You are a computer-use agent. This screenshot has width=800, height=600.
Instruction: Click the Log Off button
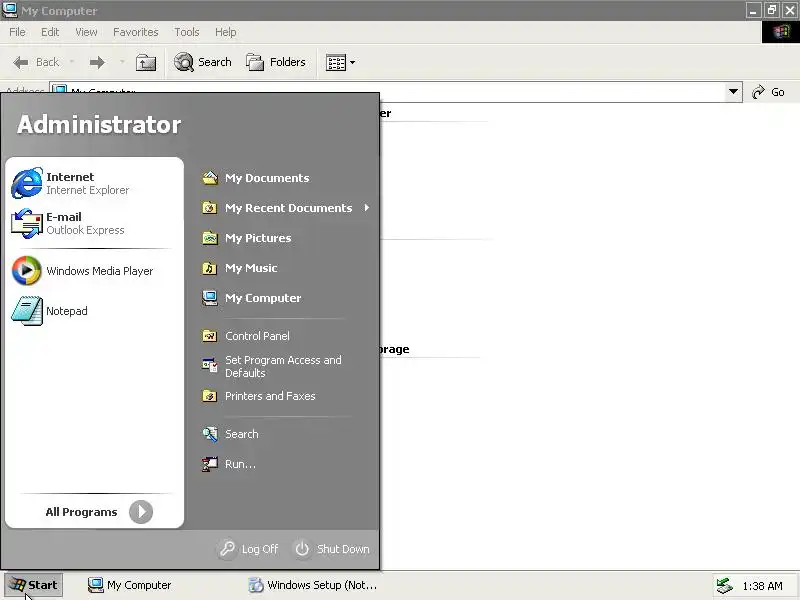pyautogui.click(x=249, y=549)
